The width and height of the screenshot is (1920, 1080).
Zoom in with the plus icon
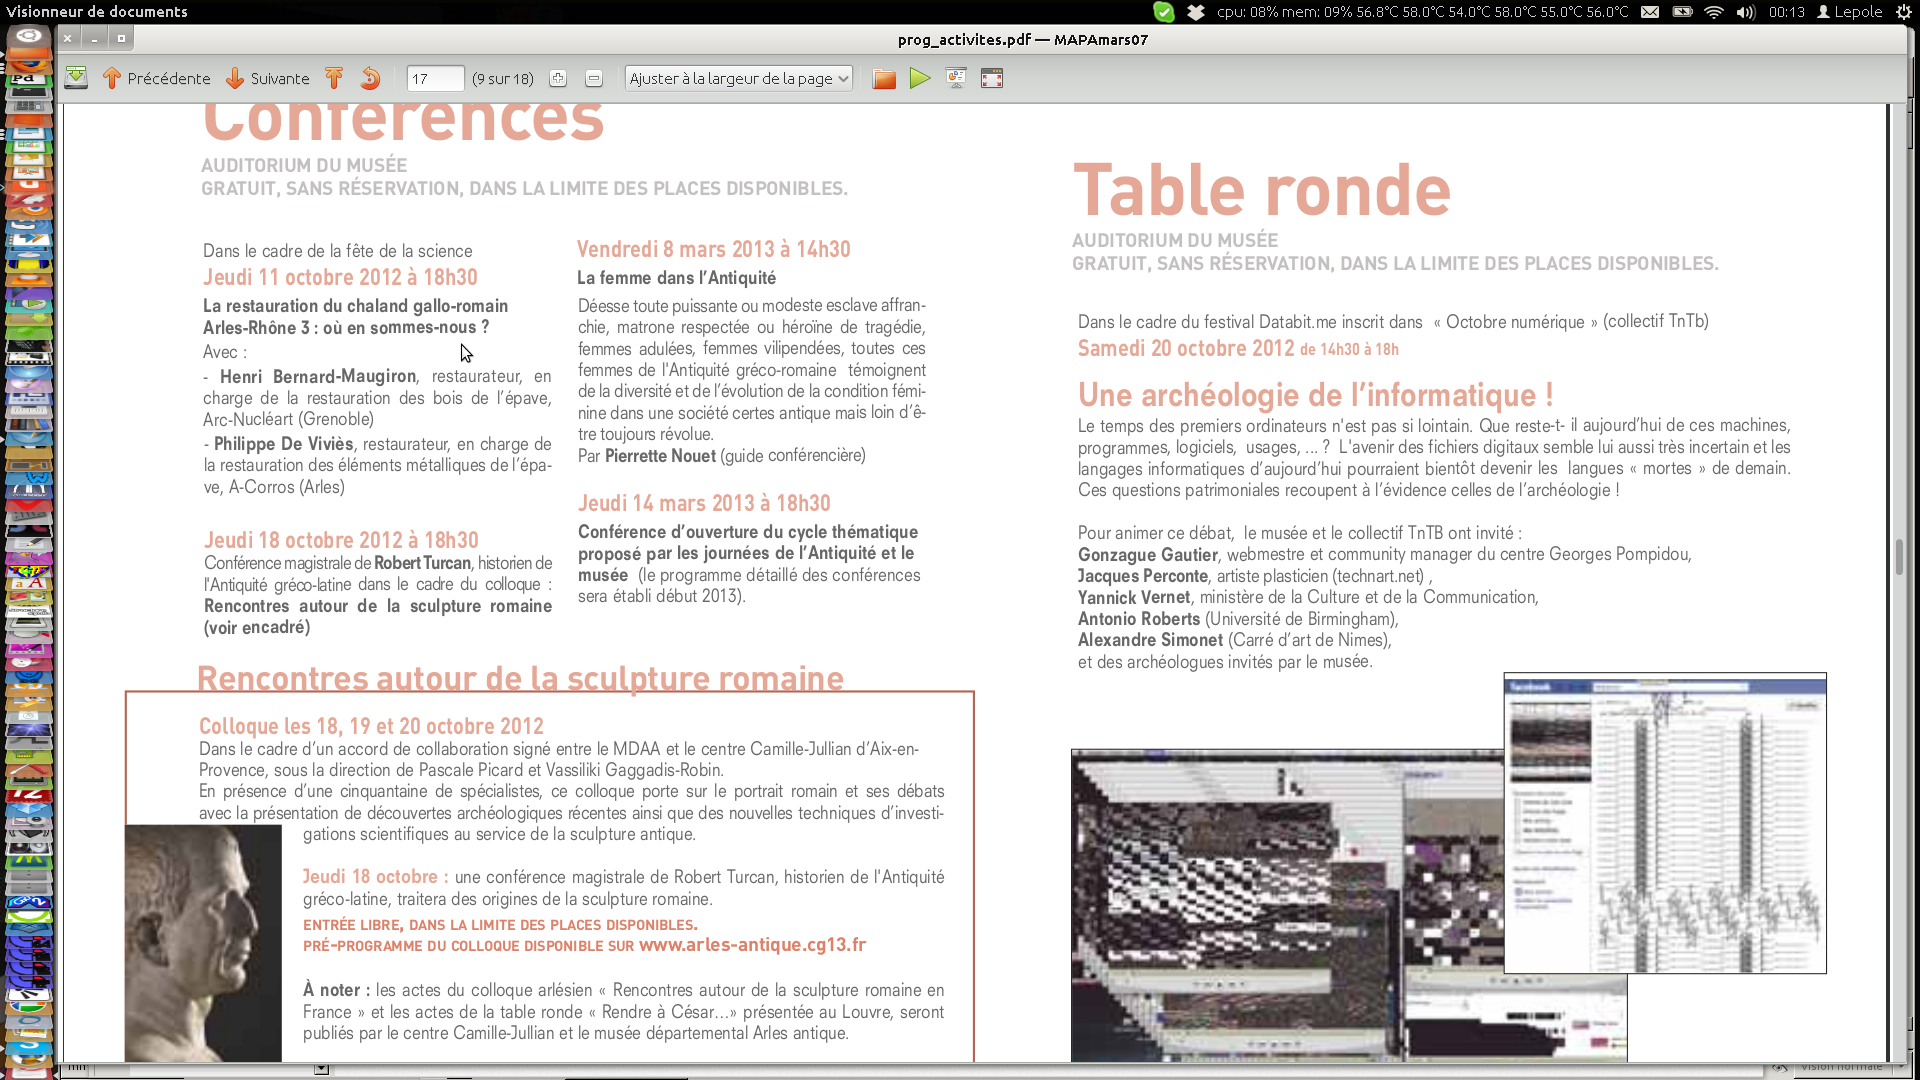pos(558,78)
